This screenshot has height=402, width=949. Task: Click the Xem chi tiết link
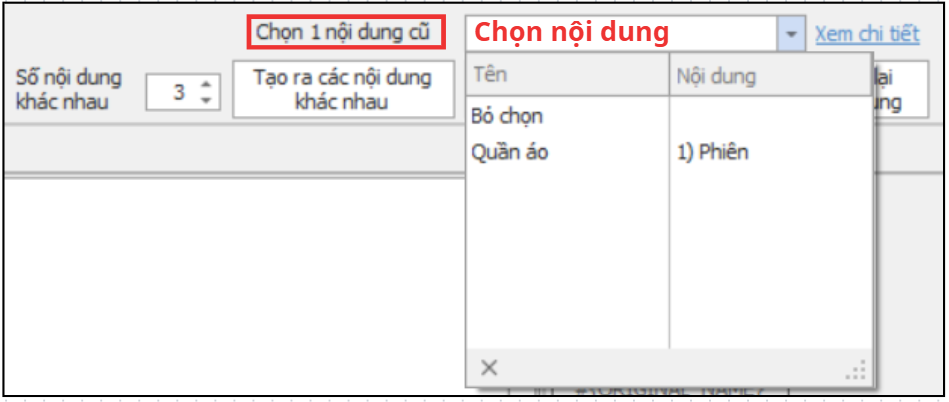pos(866,33)
